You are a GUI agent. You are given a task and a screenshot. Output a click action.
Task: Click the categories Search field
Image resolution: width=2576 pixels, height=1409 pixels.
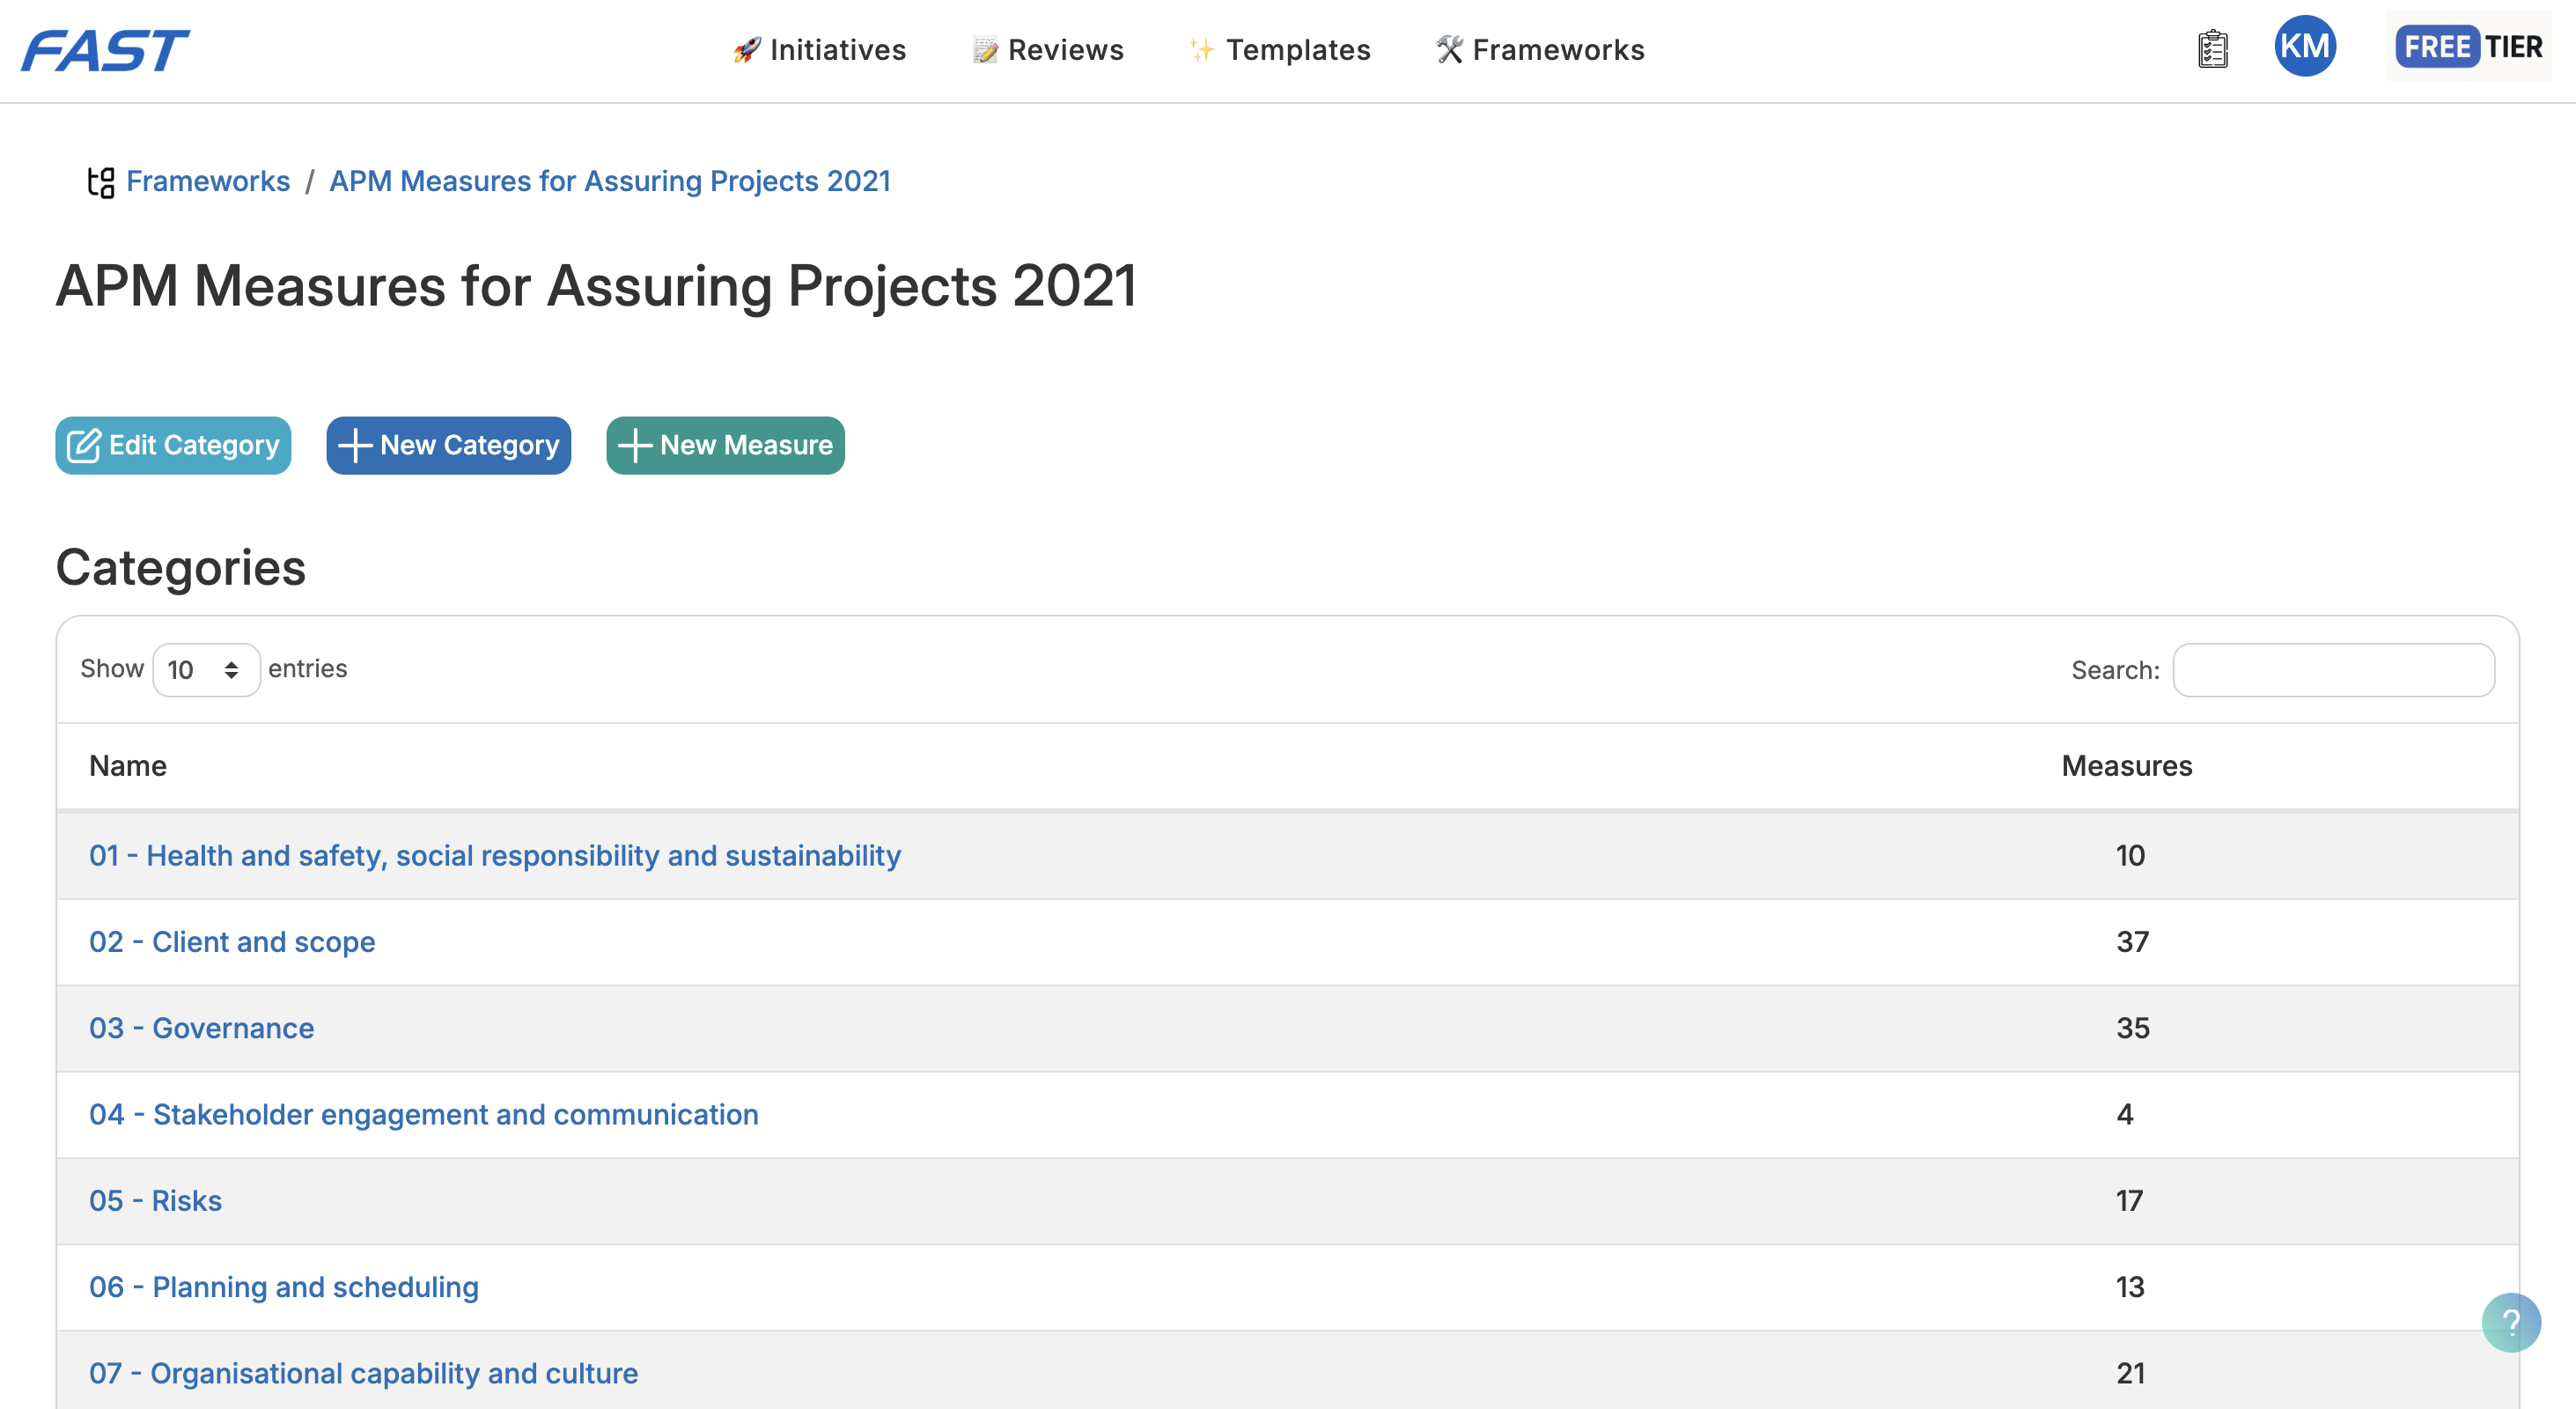(x=2333, y=670)
